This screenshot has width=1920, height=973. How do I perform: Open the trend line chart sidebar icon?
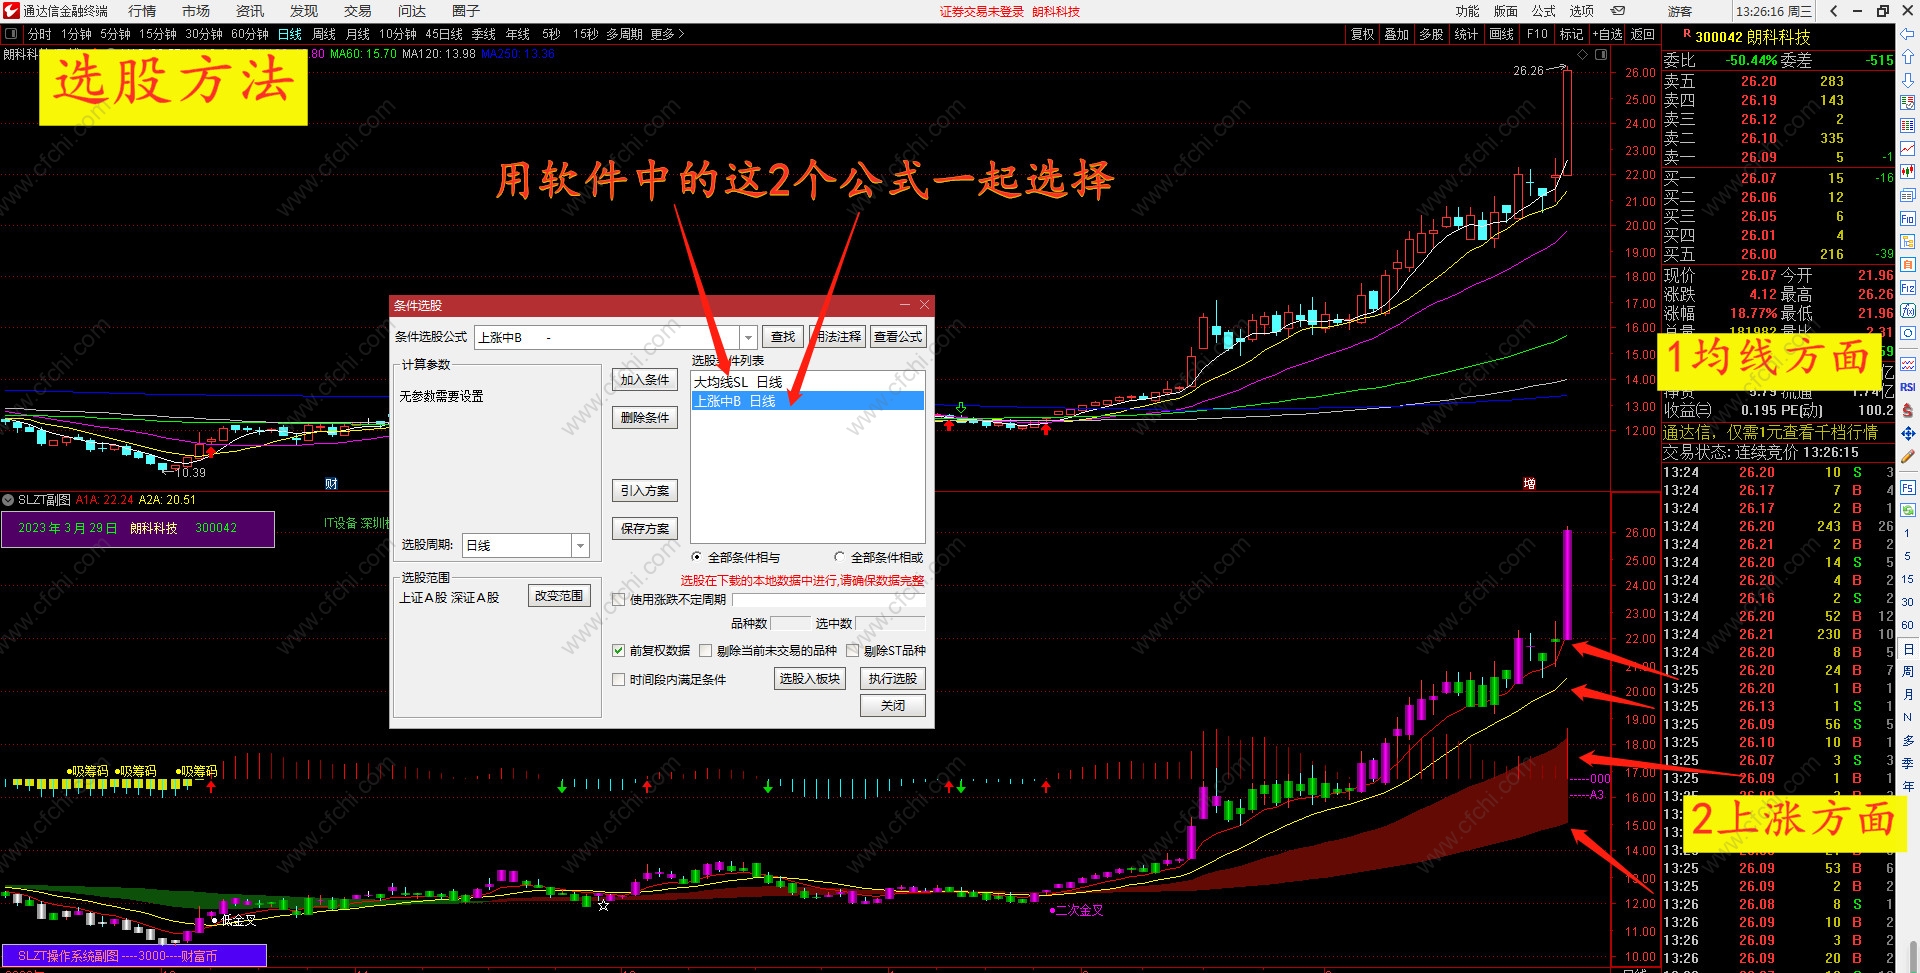coord(1908,149)
